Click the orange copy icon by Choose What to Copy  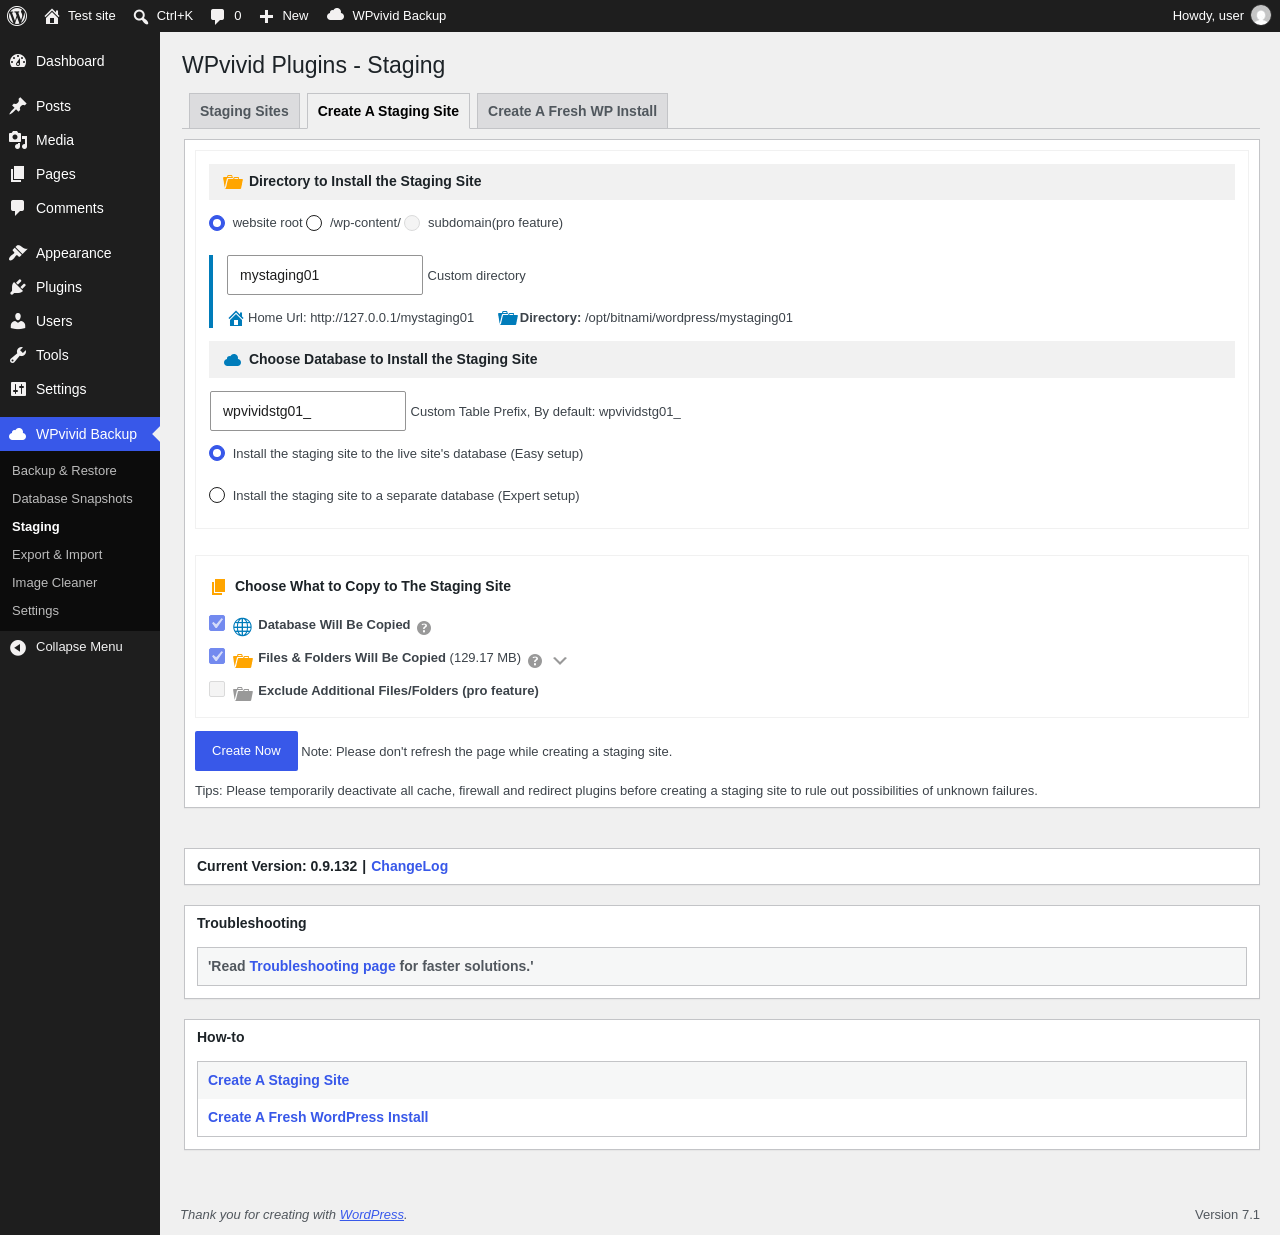(x=218, y=587)
